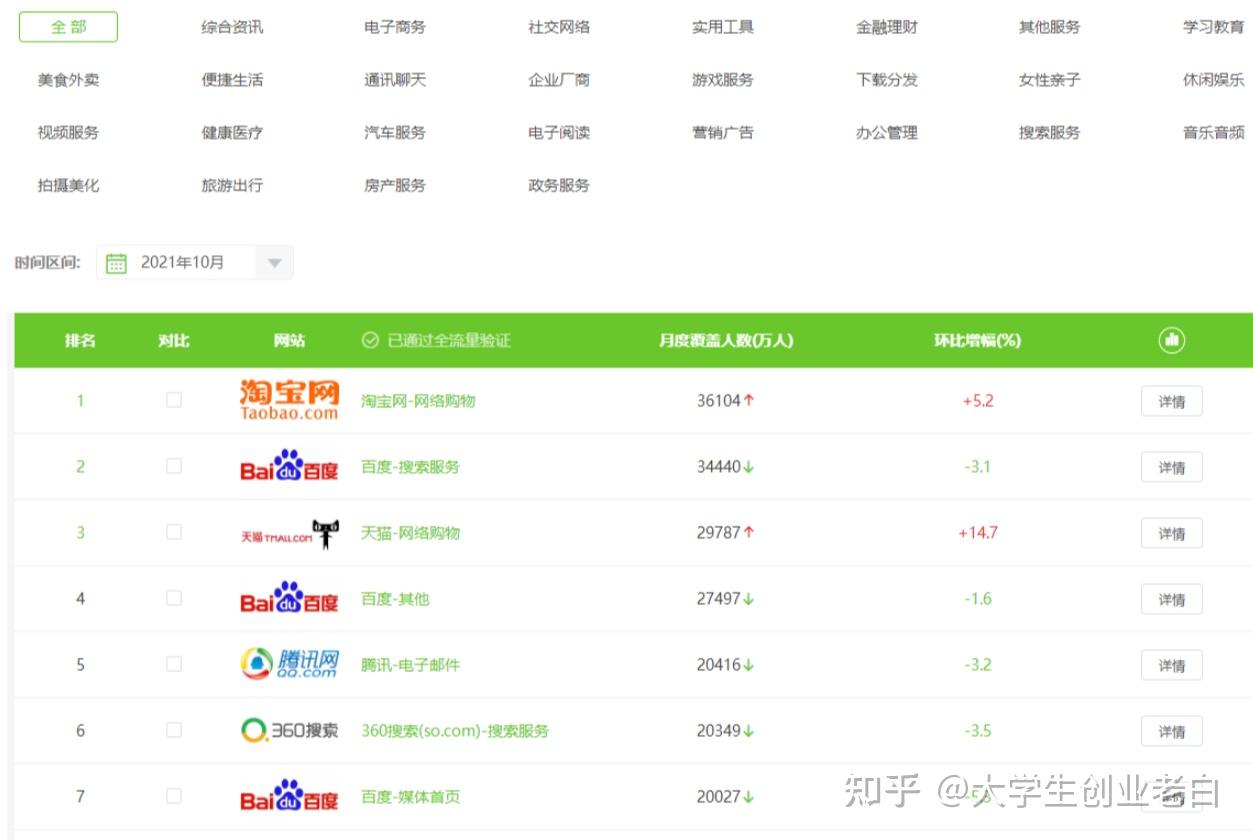The image size is (1253, 840).
Task: Switch to the 电子商务 category
Action: click(x=395, y=27)
